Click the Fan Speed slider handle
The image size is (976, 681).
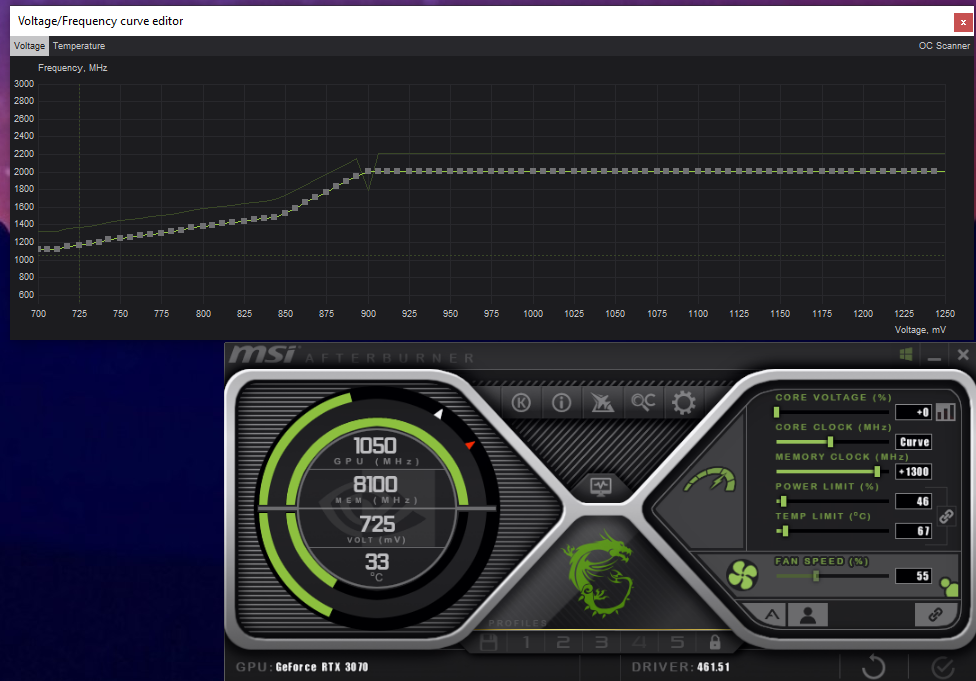point(816,576)
